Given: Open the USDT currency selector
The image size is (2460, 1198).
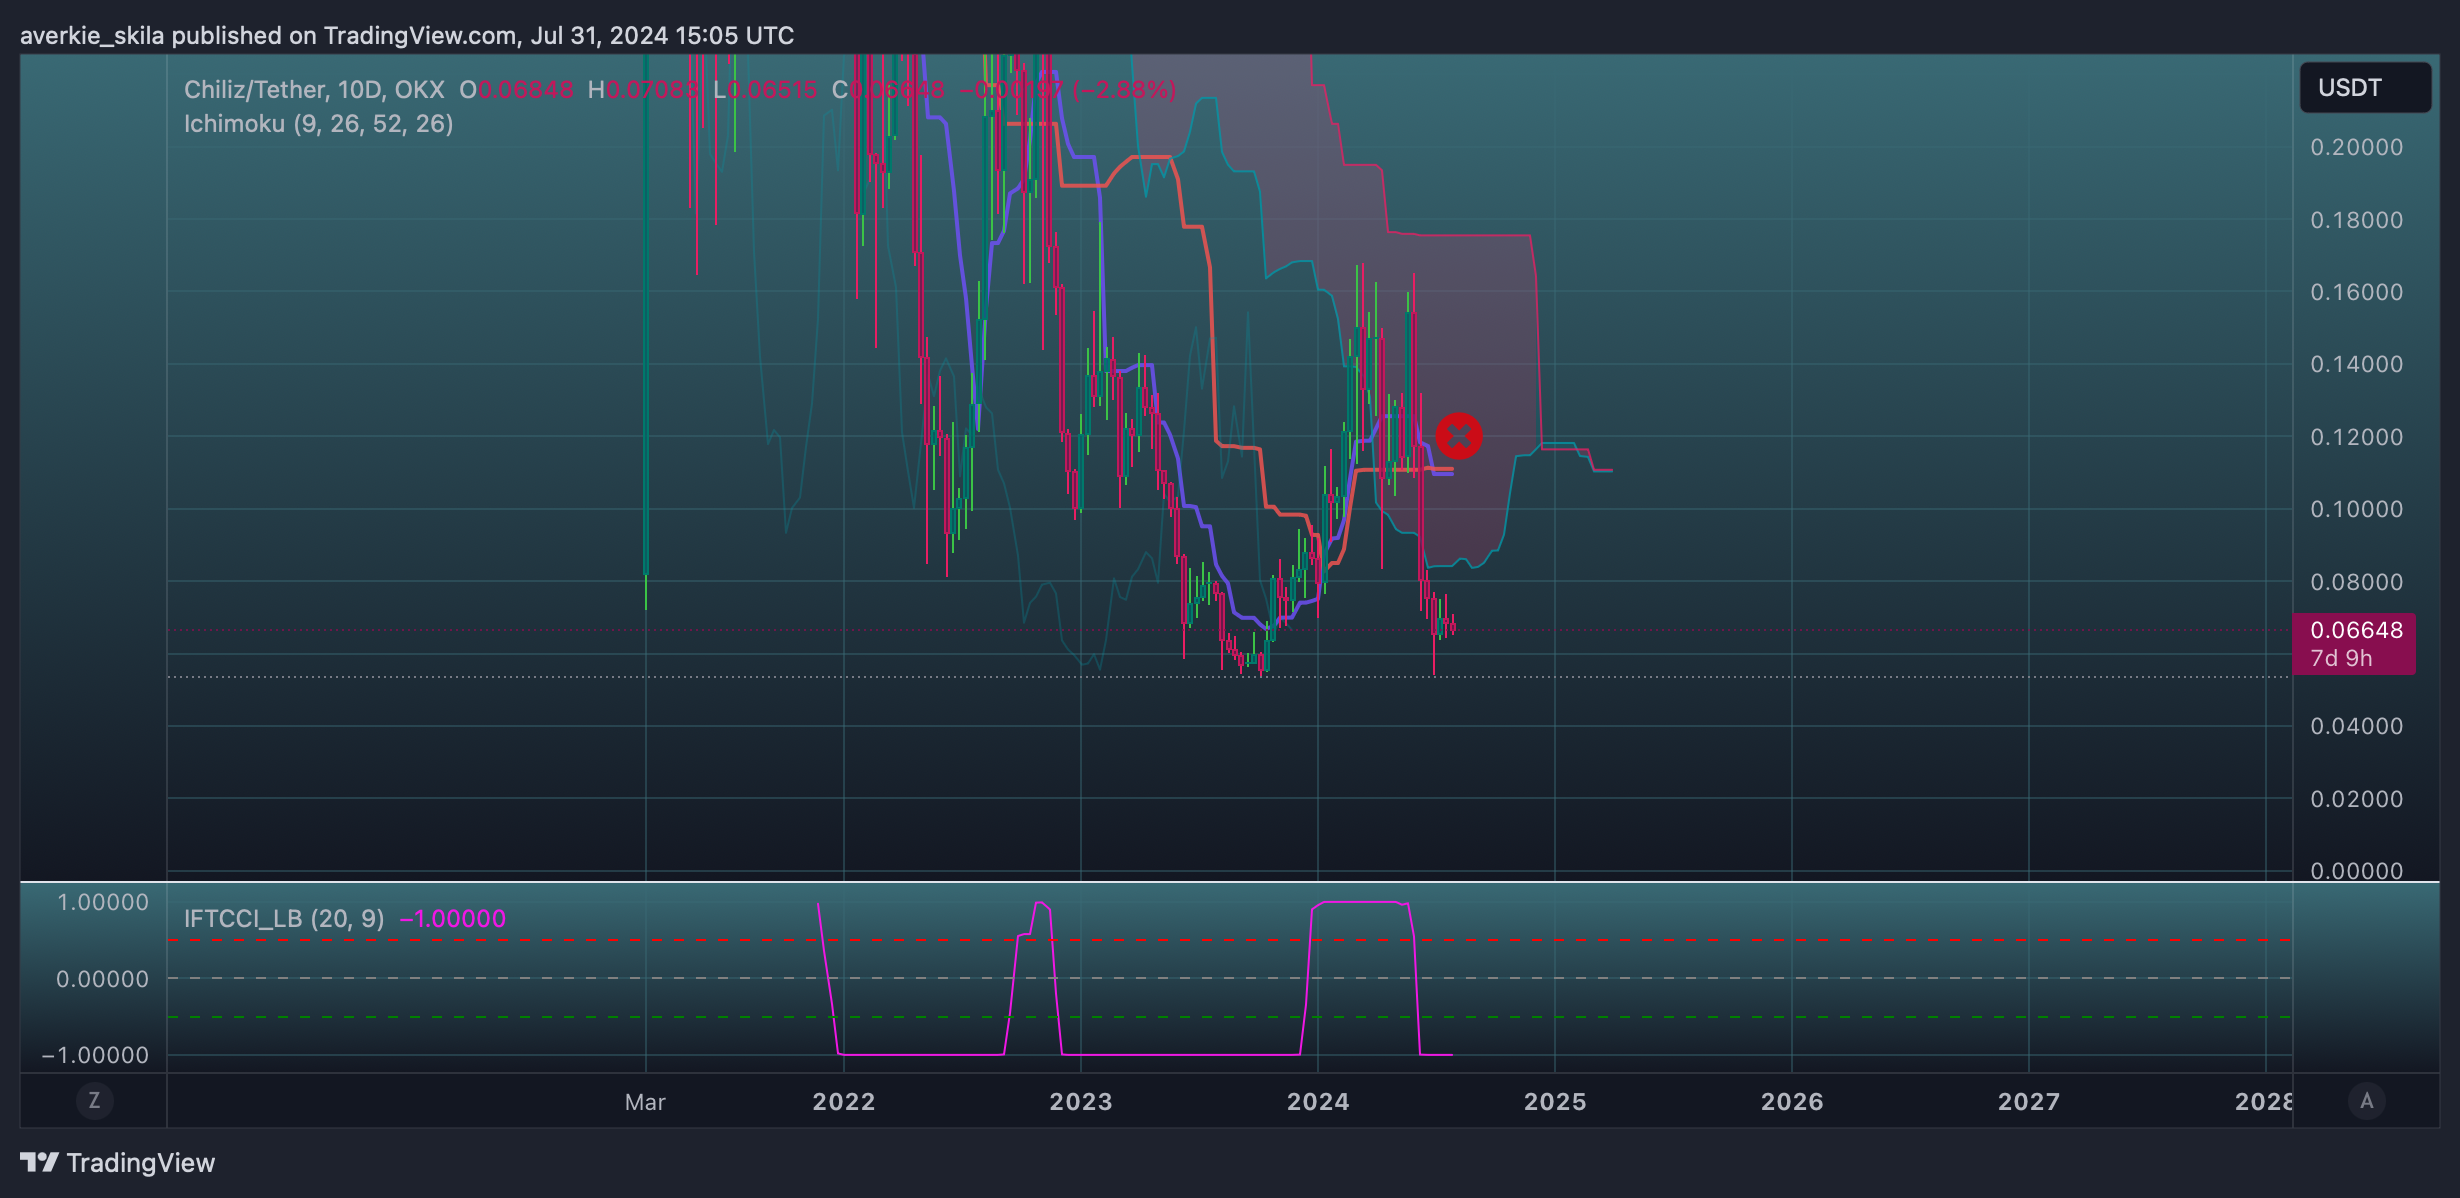Looking at the screenshot, I should pyautogui.click(x=2365, y=88).
